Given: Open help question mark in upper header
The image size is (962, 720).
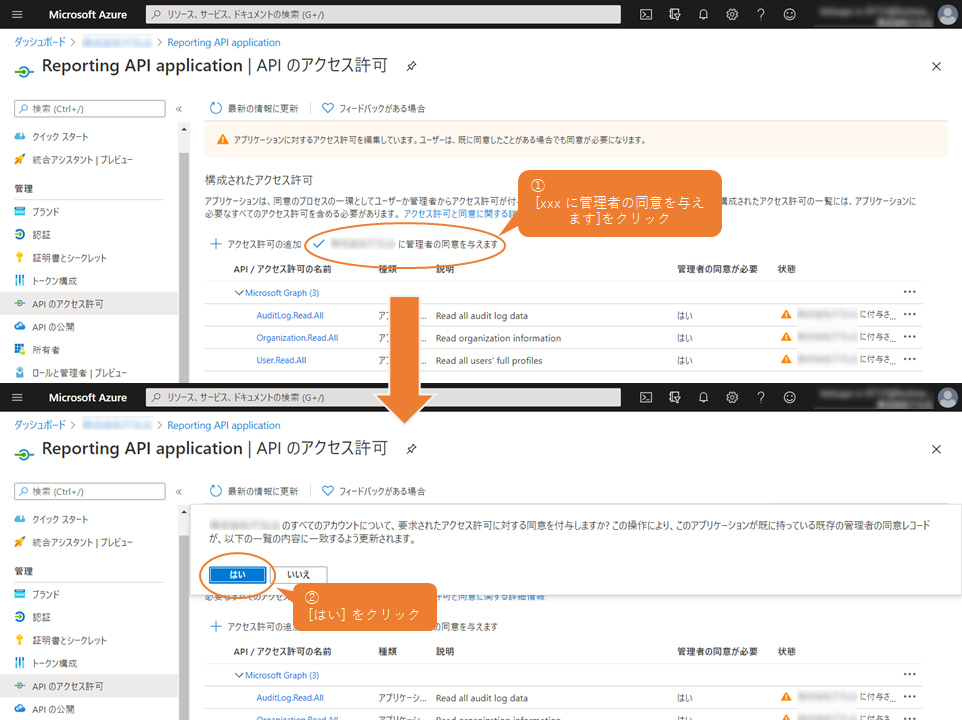Looking at the screenshot, I should pyautogui.click(x=761, y=14).
